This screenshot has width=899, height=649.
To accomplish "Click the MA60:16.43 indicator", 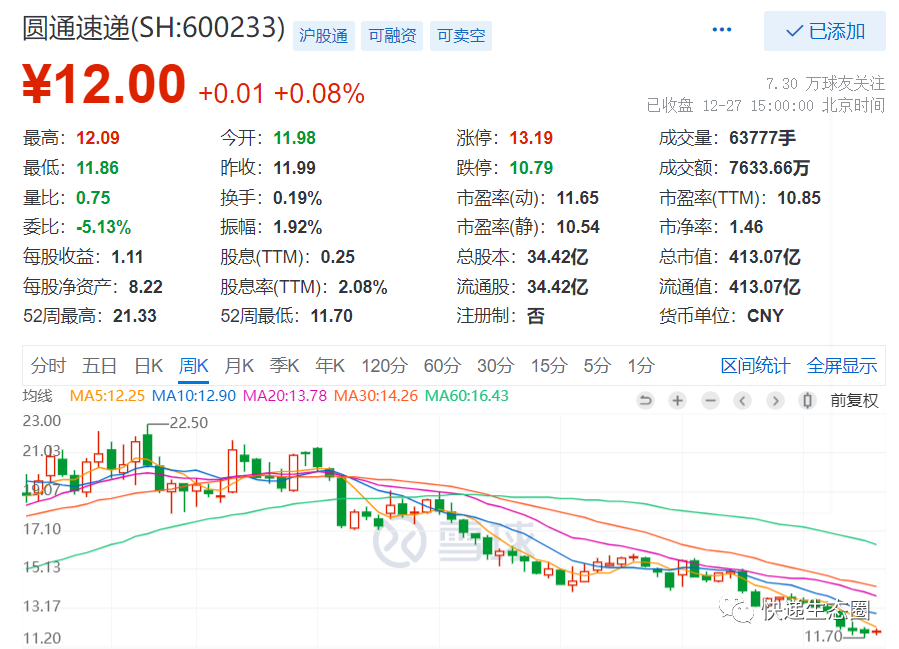I will (x=467, y=396).
